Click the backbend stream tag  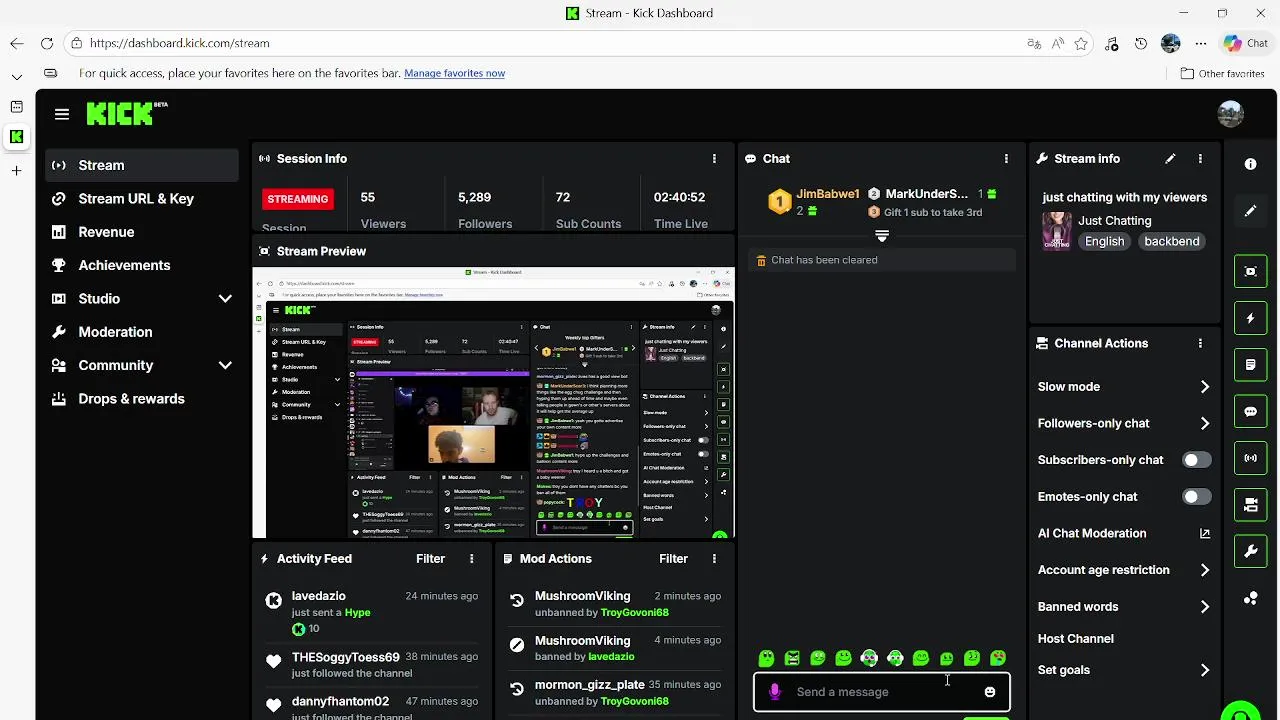click(1171, 241)
